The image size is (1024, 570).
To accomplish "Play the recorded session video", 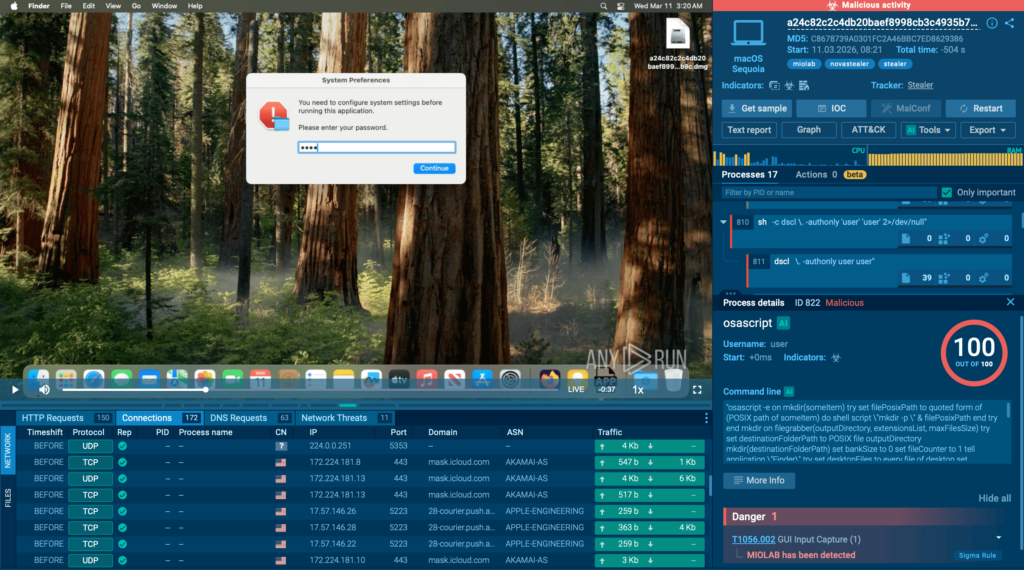I will (15, 390).
